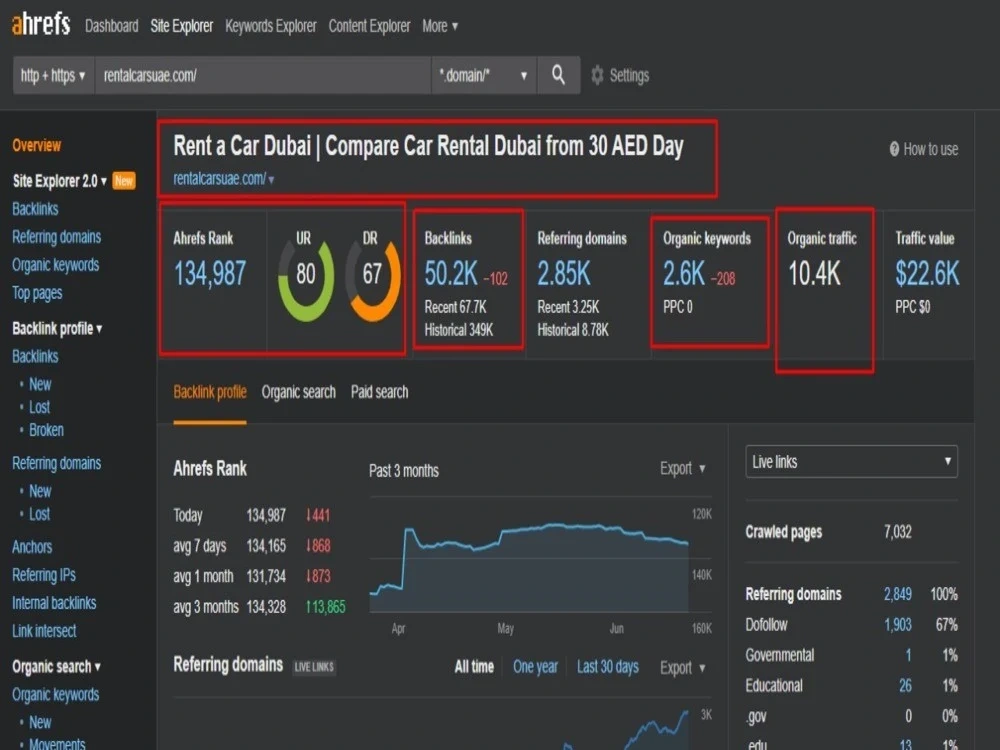
Task: Open the http + https protocol dropdown
Action: click(54, 75)
